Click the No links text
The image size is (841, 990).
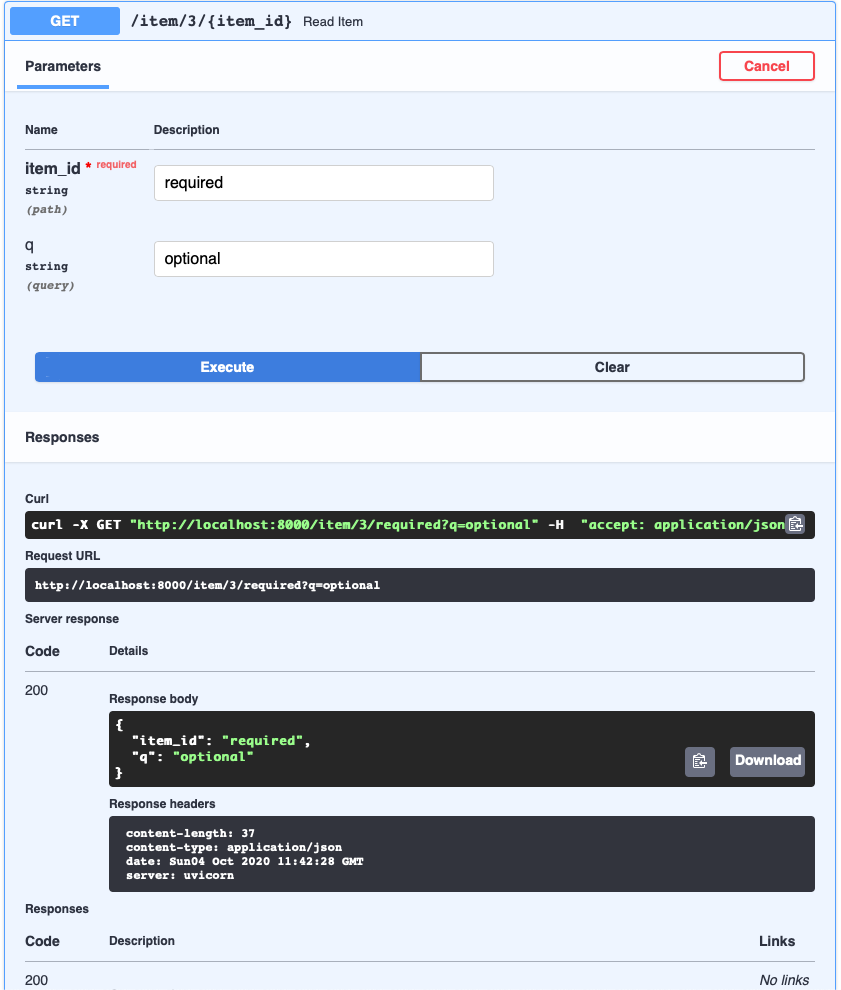click(x=784, y=980)
